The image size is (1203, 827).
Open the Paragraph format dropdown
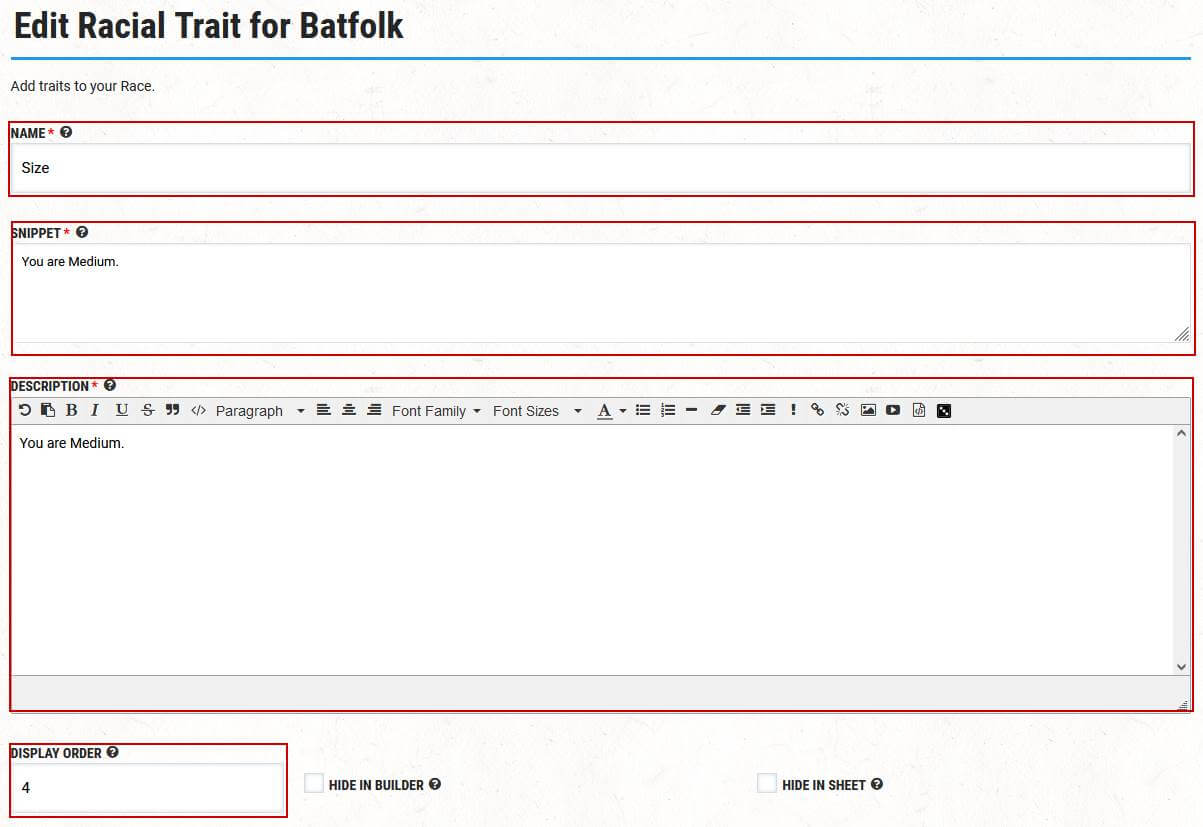[260, 411]
